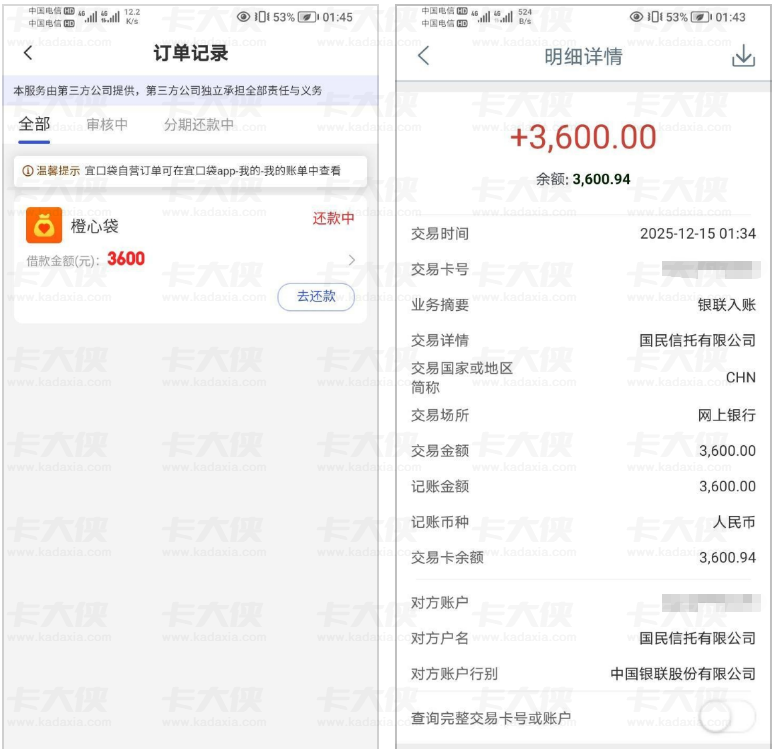772x749 pixels.
Task: Tap the 还款中 status label
Action: pyautogui.click(x=333, y=218)
